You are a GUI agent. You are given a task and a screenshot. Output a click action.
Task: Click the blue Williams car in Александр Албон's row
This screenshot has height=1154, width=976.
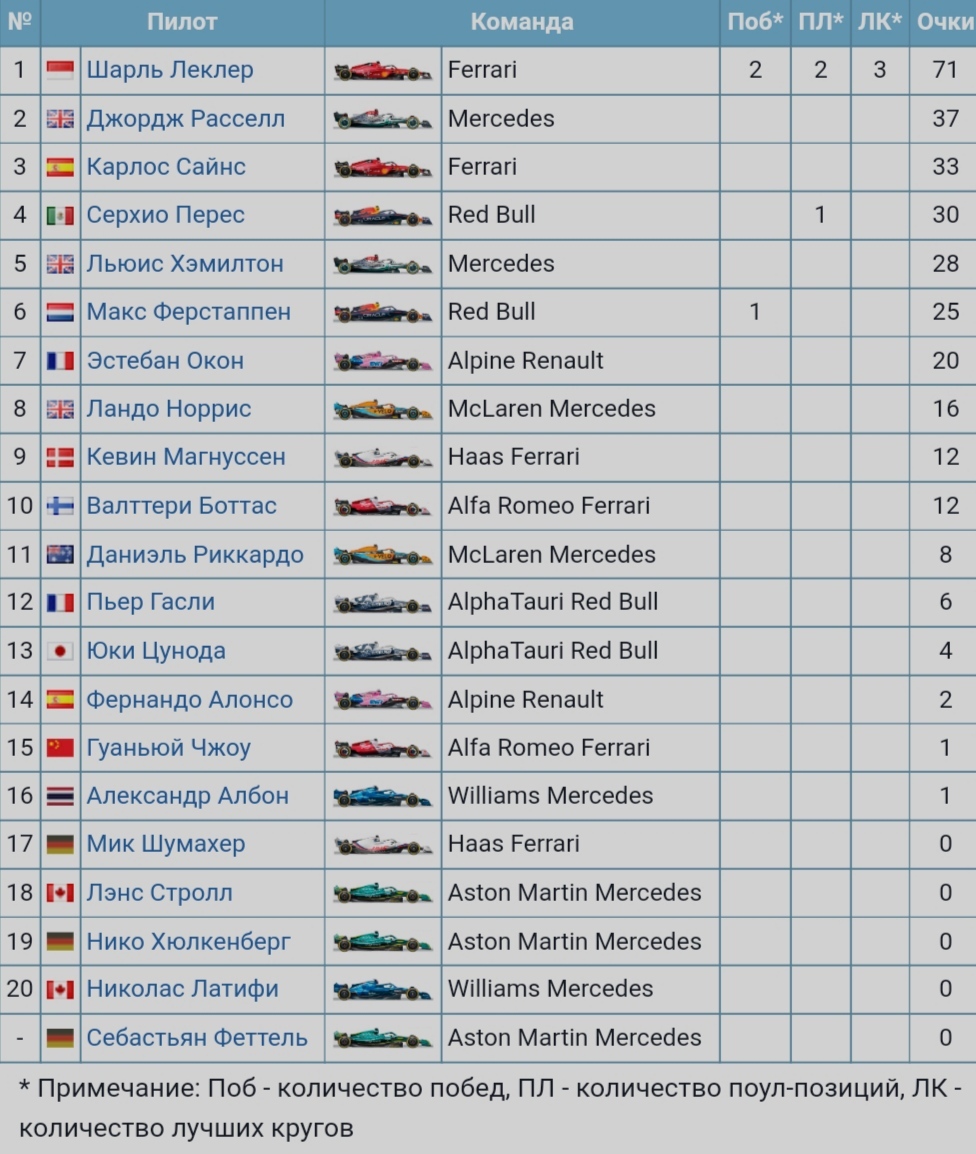click(x=383, y=797)
